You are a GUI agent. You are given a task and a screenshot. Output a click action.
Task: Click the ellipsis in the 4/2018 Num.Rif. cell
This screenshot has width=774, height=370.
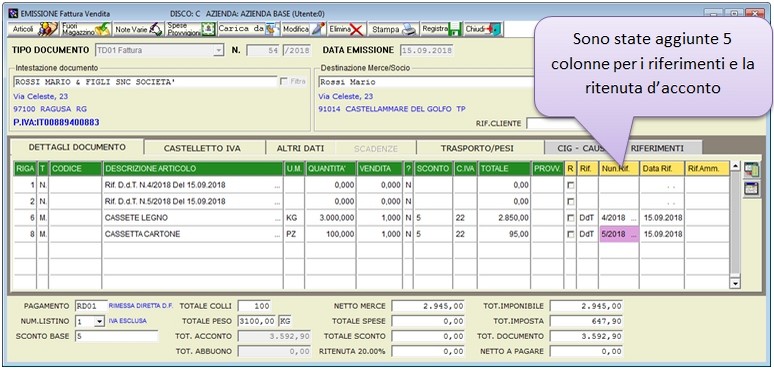point(634,219)
